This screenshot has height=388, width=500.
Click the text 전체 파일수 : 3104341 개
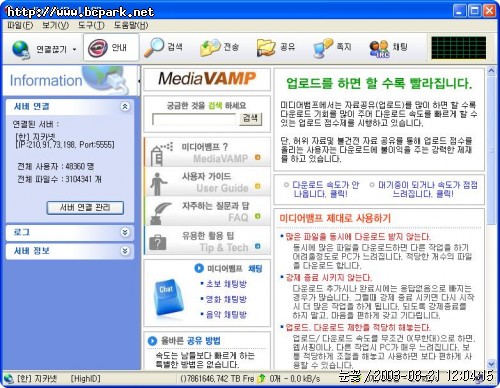point(59,179)
